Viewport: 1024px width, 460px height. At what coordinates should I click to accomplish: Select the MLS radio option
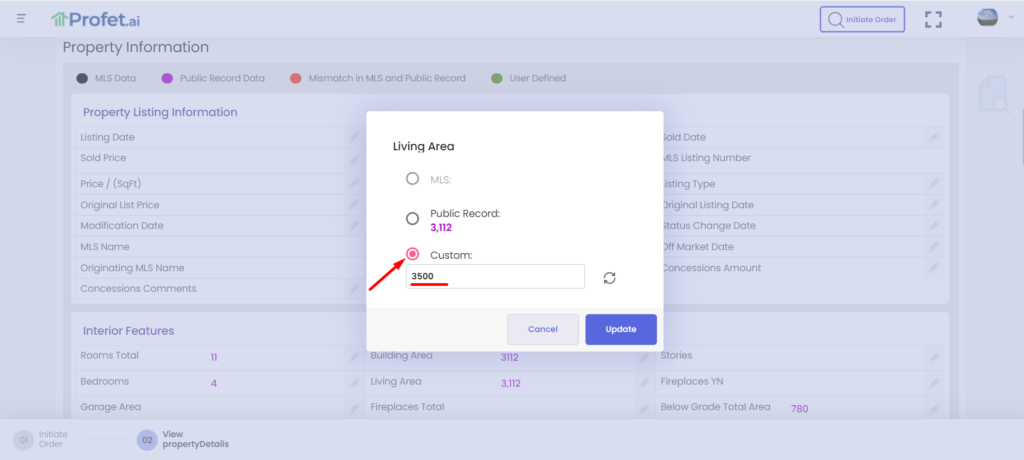click(412, 179)
